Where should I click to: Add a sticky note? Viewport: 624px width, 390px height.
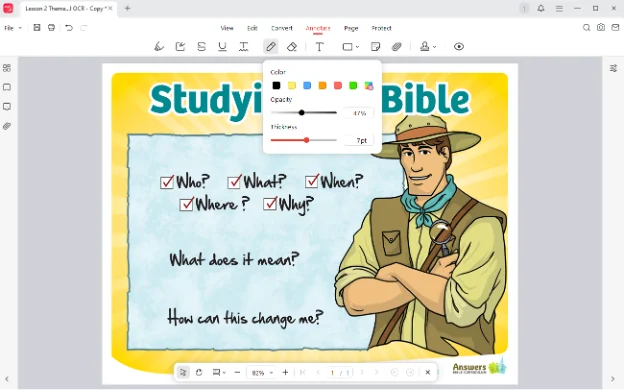point(375,47)
